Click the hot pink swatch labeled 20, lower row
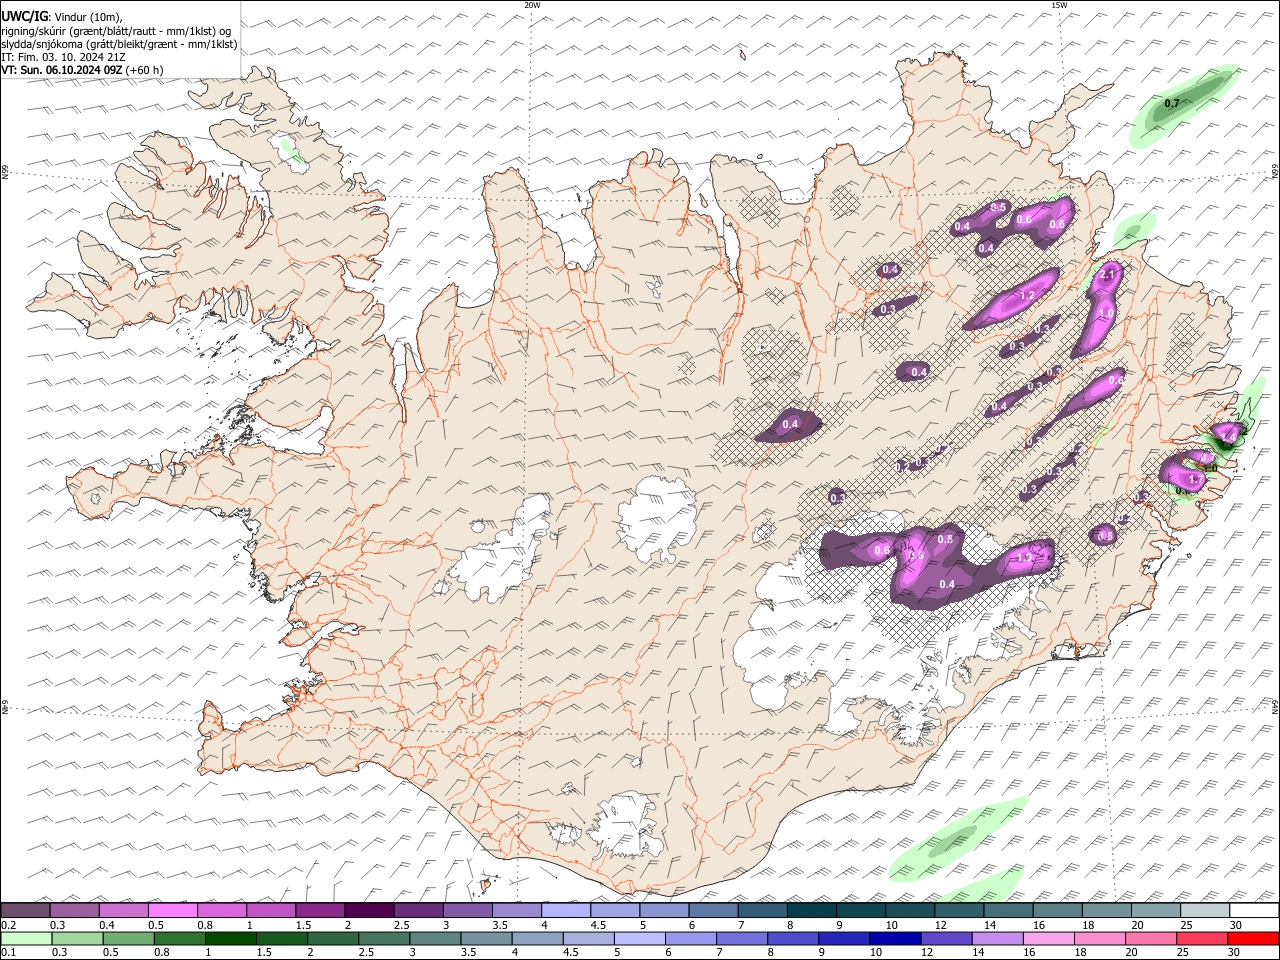Screen dimensions: 1280x960 tap(1151, 939)
